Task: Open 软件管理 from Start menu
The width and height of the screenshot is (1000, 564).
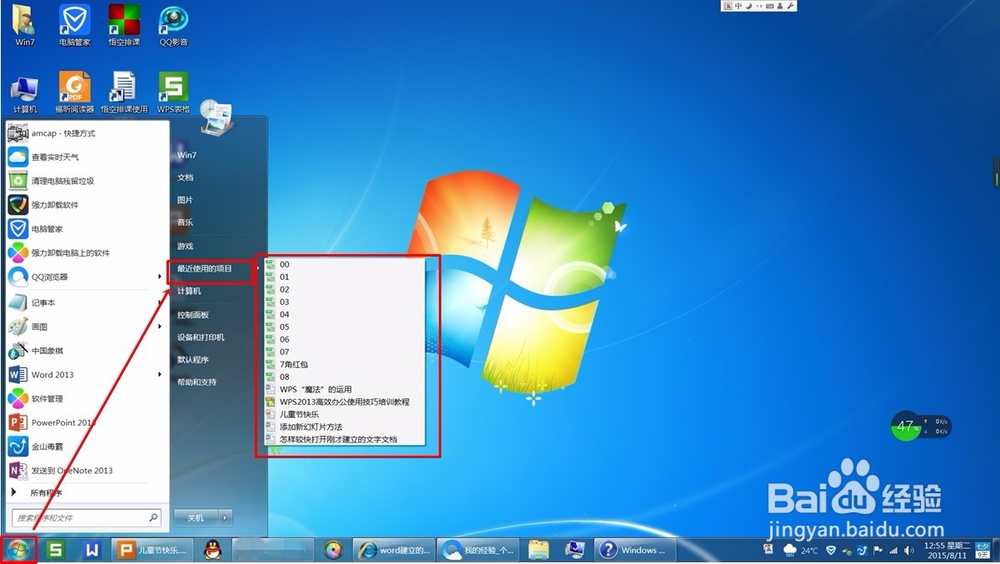Action: (x=86, y=399)
